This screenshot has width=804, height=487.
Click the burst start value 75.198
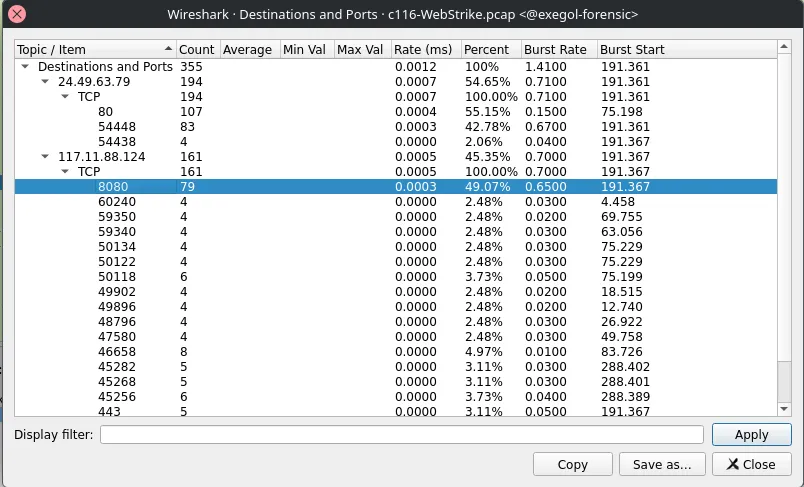621,112
